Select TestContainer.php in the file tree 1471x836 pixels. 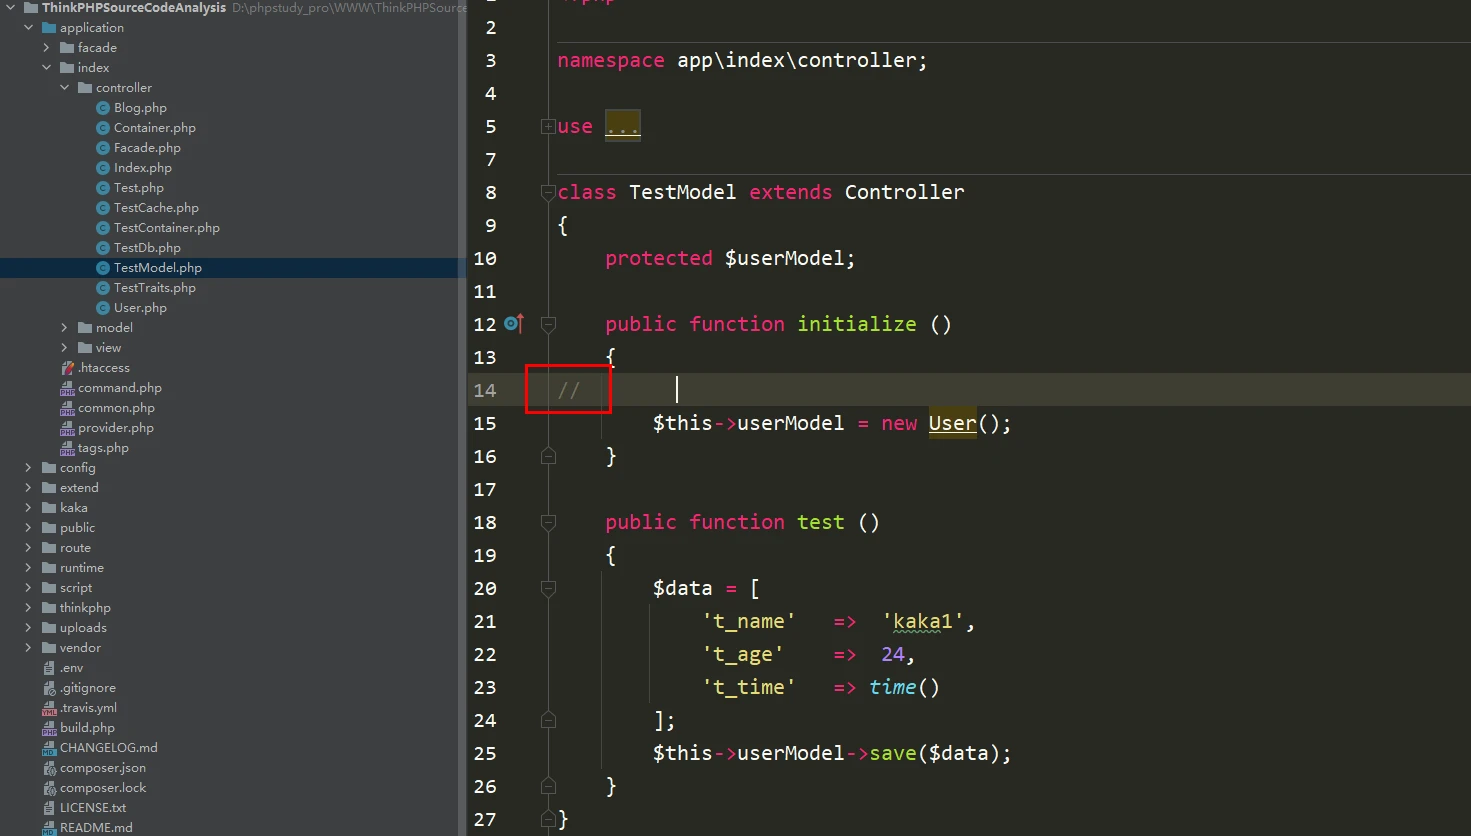166,228
